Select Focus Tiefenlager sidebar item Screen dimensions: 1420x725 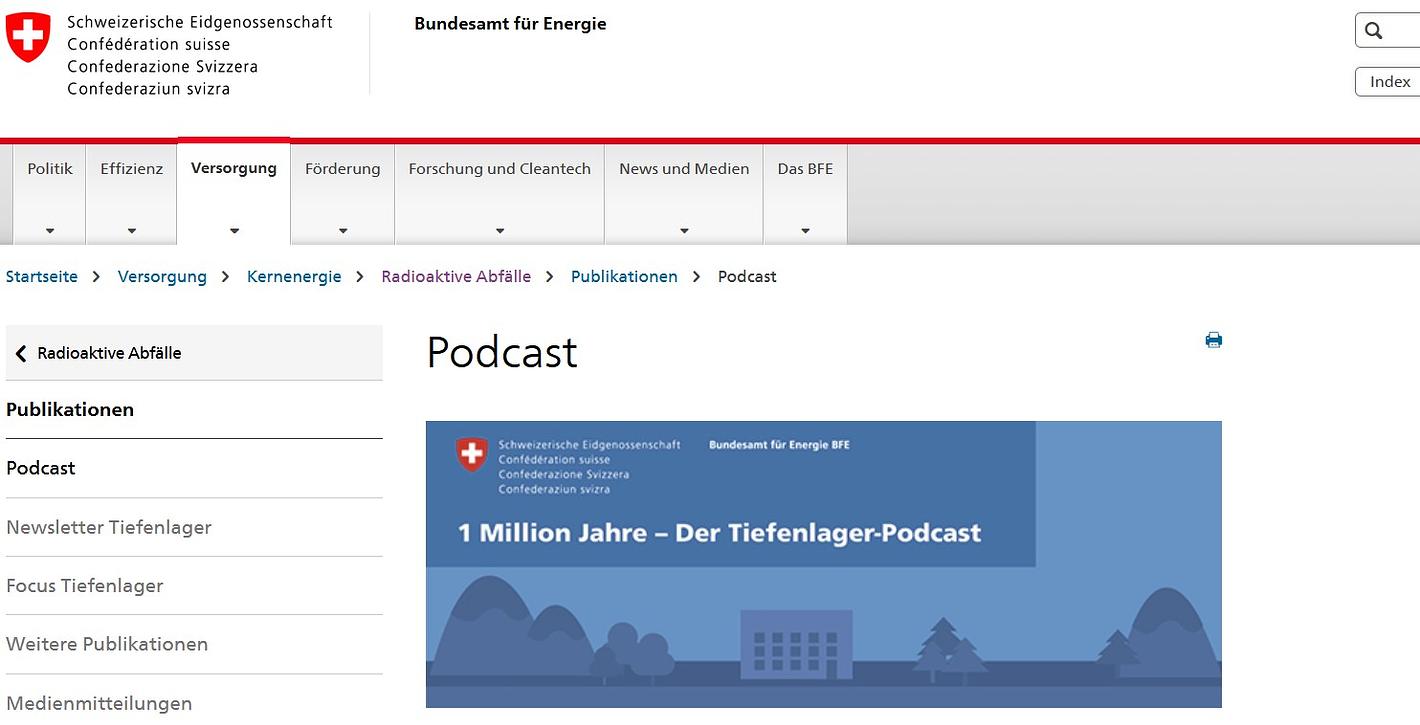tap(85, 586)
